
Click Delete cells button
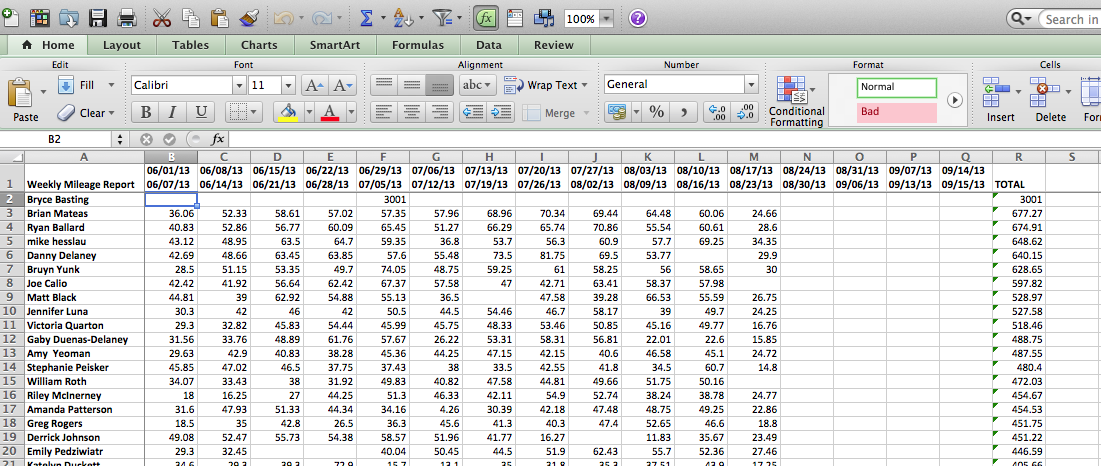pos(1050,100)
